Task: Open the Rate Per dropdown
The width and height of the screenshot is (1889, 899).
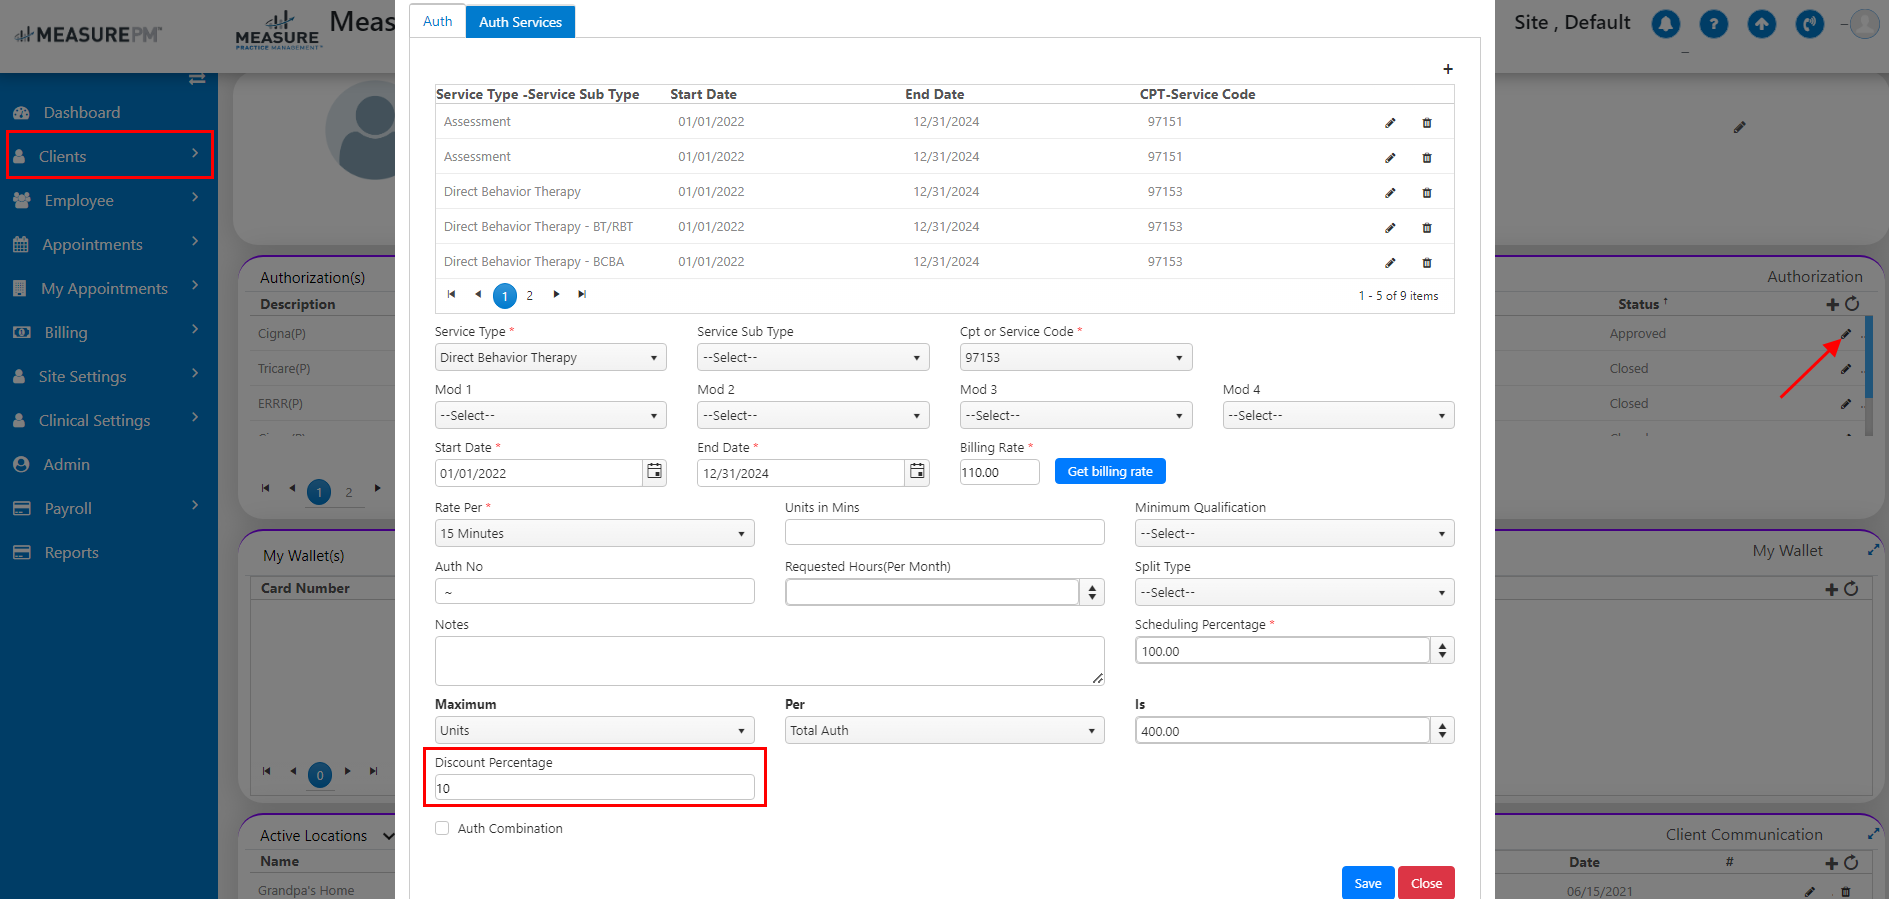Action: 594,533
